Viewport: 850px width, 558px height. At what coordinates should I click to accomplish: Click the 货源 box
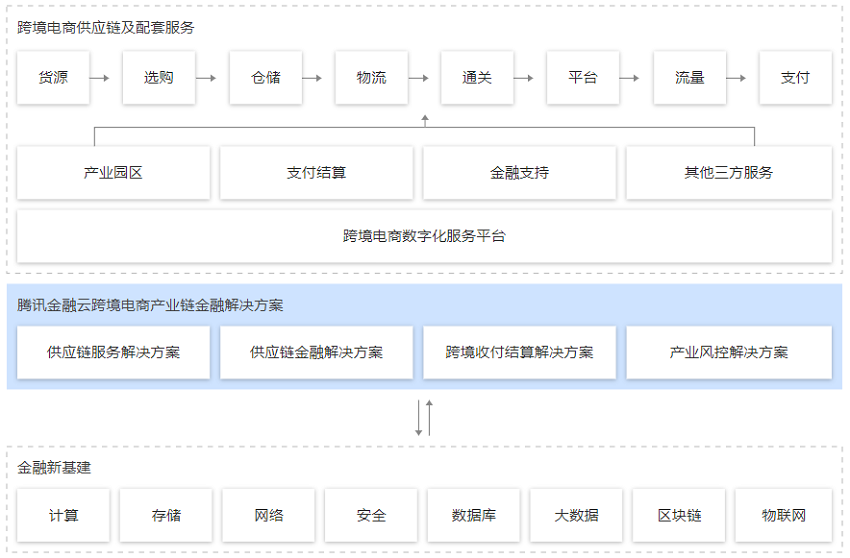(x=53, y=78)
